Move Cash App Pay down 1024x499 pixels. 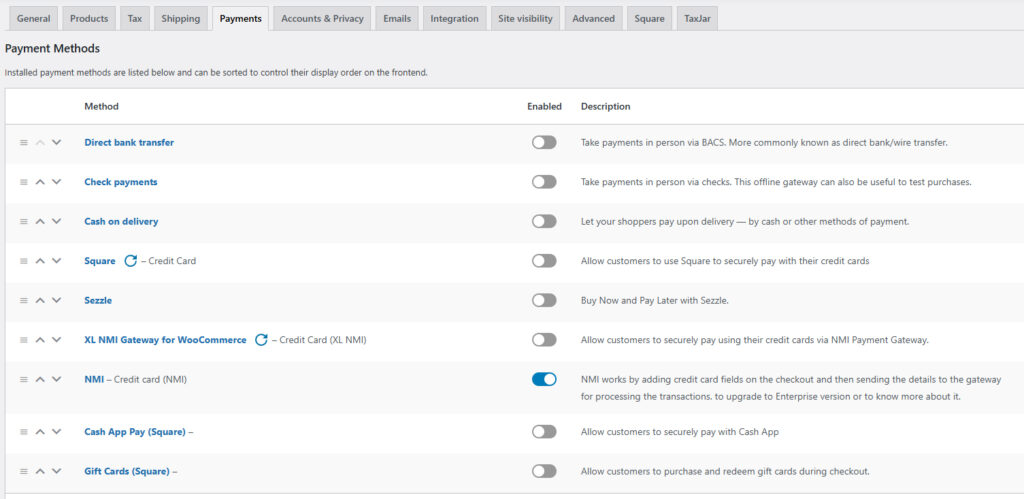[x=56, y=432]
